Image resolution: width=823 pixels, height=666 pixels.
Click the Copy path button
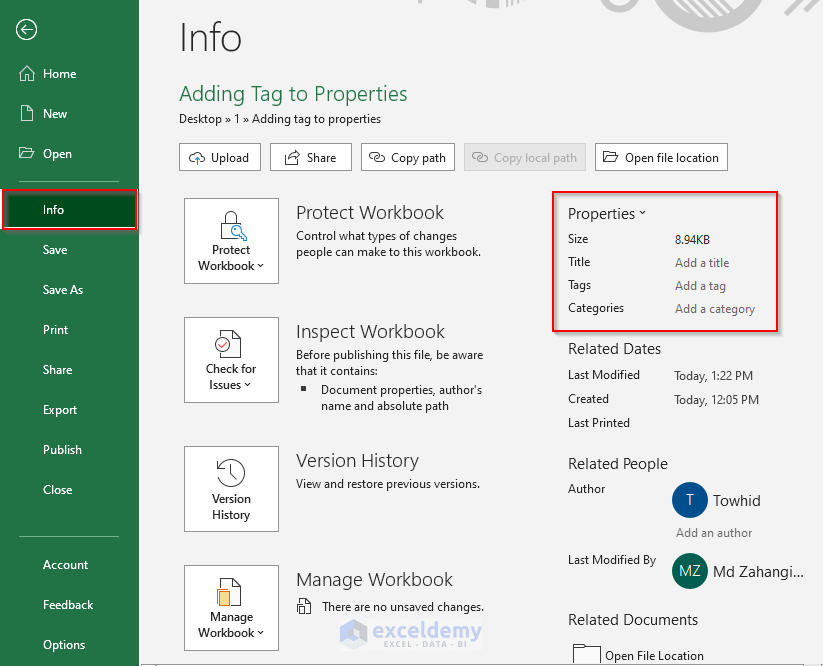click(x=407, y=157)
